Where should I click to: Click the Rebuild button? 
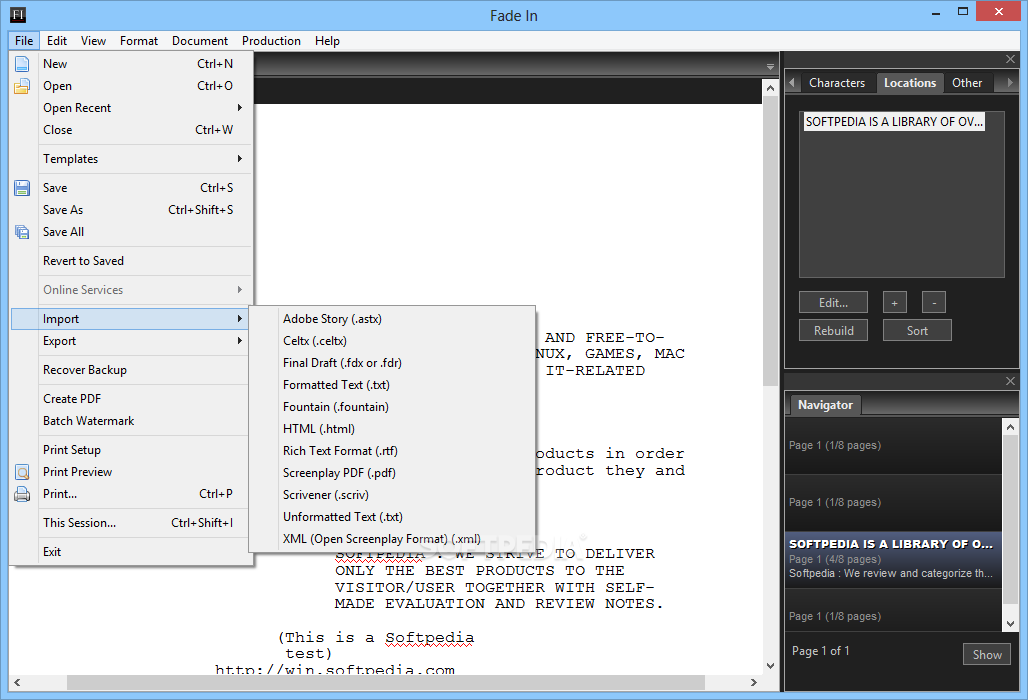[833, 331]
